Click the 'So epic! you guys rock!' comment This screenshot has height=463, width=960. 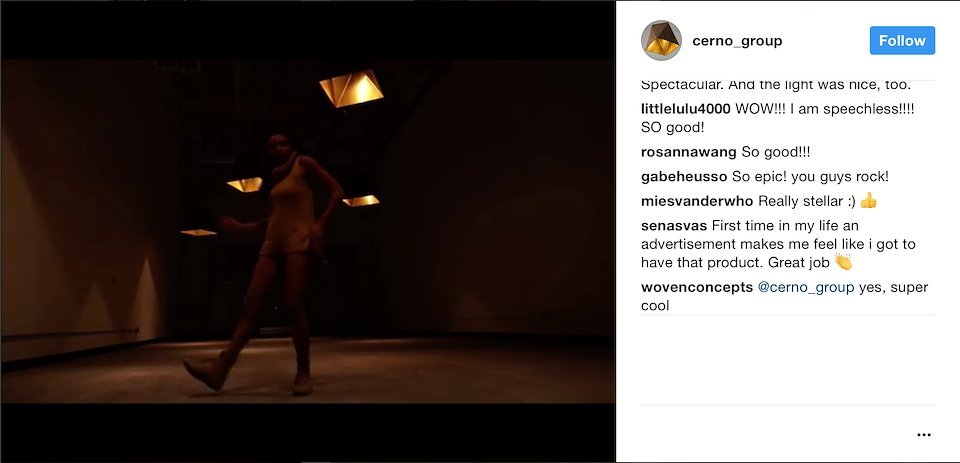[810, 176]
